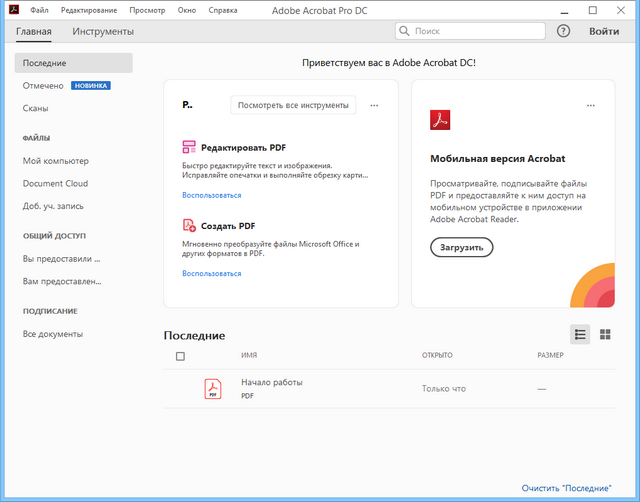This screenshot has height=502, width=640.
Task: Open the mobile card three-dot options menu
Action: [590, 105]
